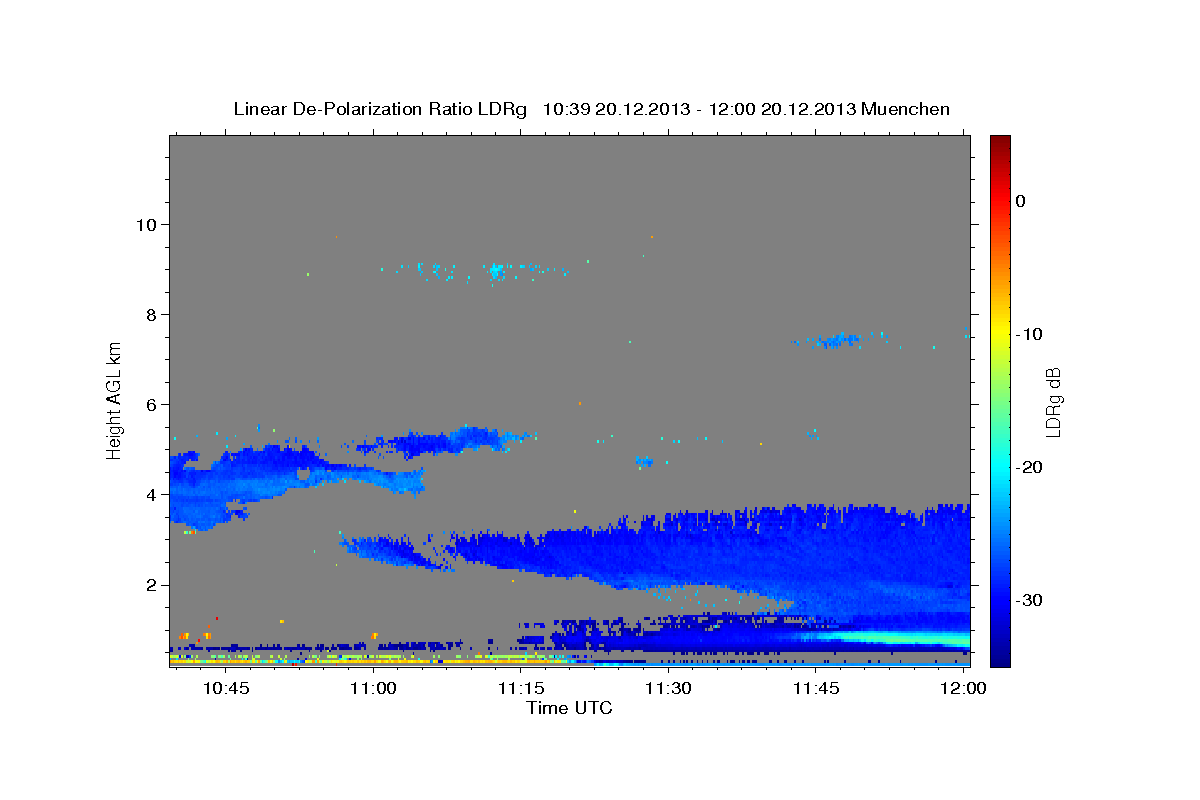Click the large blue cloud layer near 11:45
1200x800 pixels.
tap(800, 560)
